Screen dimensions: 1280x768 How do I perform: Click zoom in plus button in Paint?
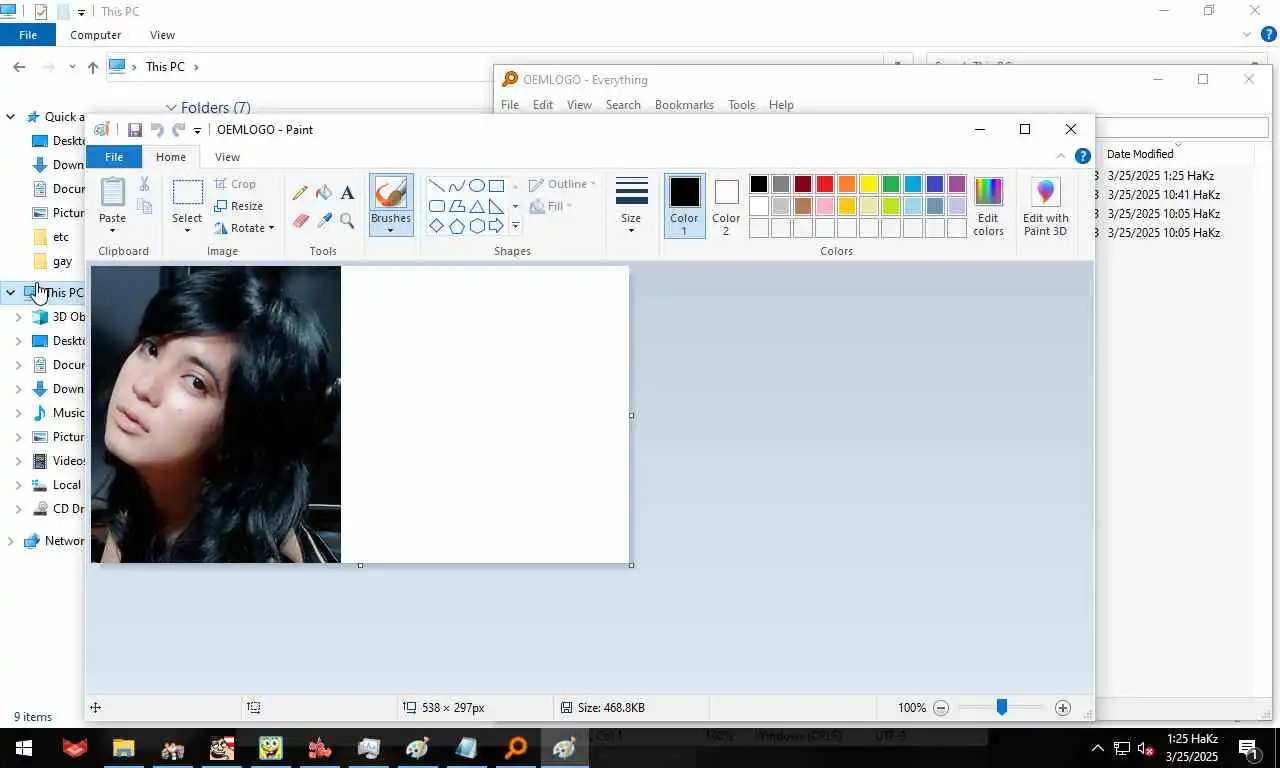(1063, 708)
